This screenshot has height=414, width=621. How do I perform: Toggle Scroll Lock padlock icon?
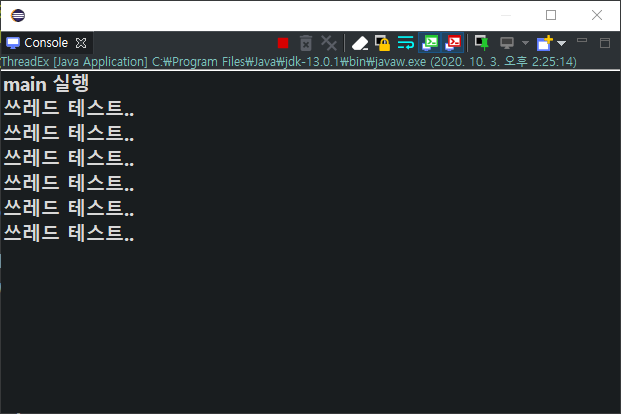[383, 43]
